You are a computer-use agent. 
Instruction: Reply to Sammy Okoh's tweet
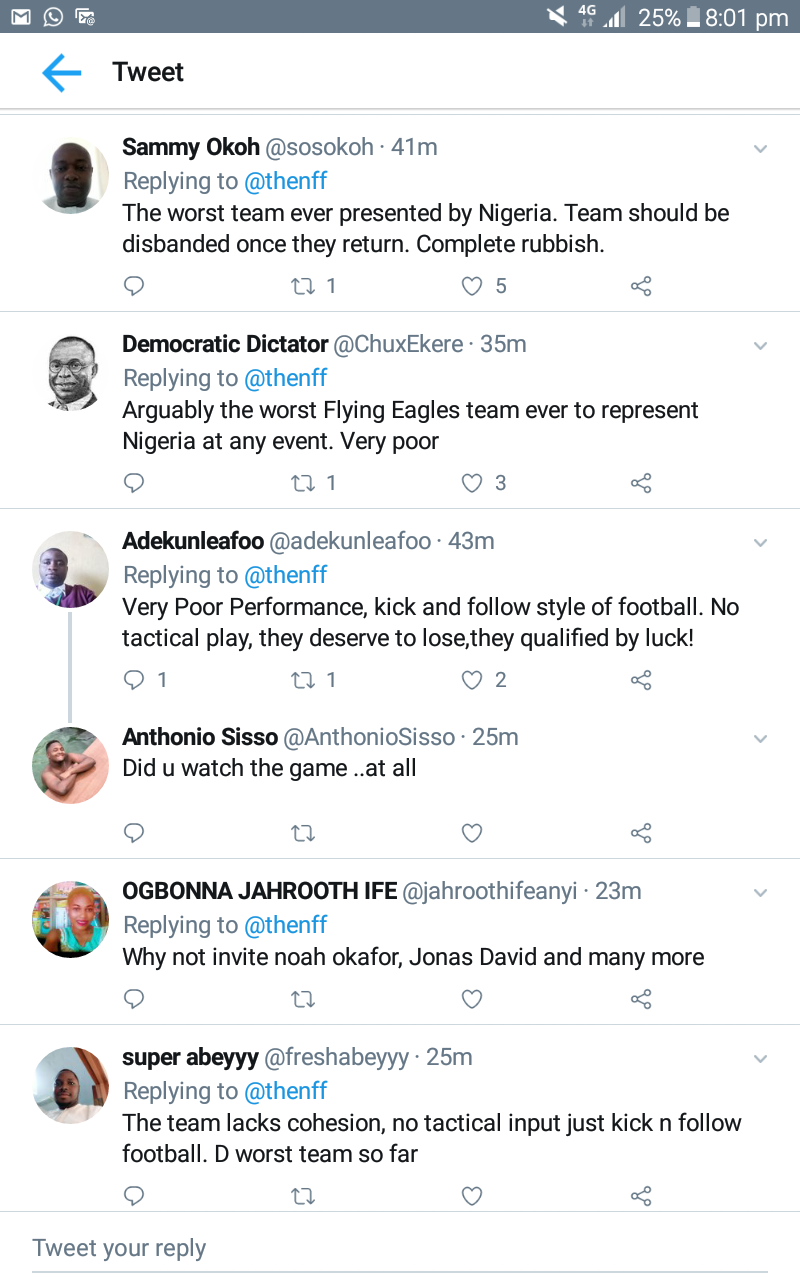point(134,287)
